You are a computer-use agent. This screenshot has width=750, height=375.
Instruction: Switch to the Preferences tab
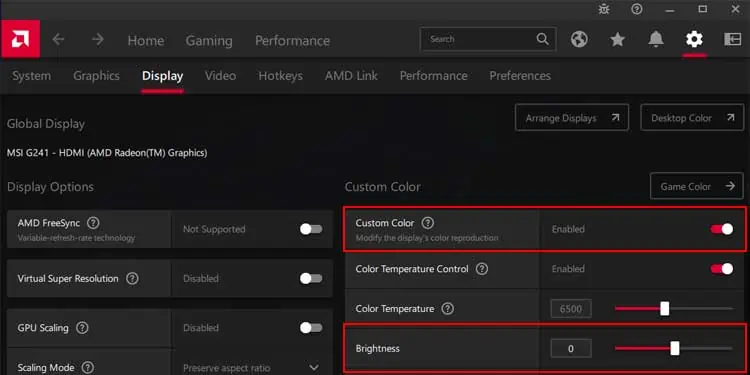tap(520, 76)
